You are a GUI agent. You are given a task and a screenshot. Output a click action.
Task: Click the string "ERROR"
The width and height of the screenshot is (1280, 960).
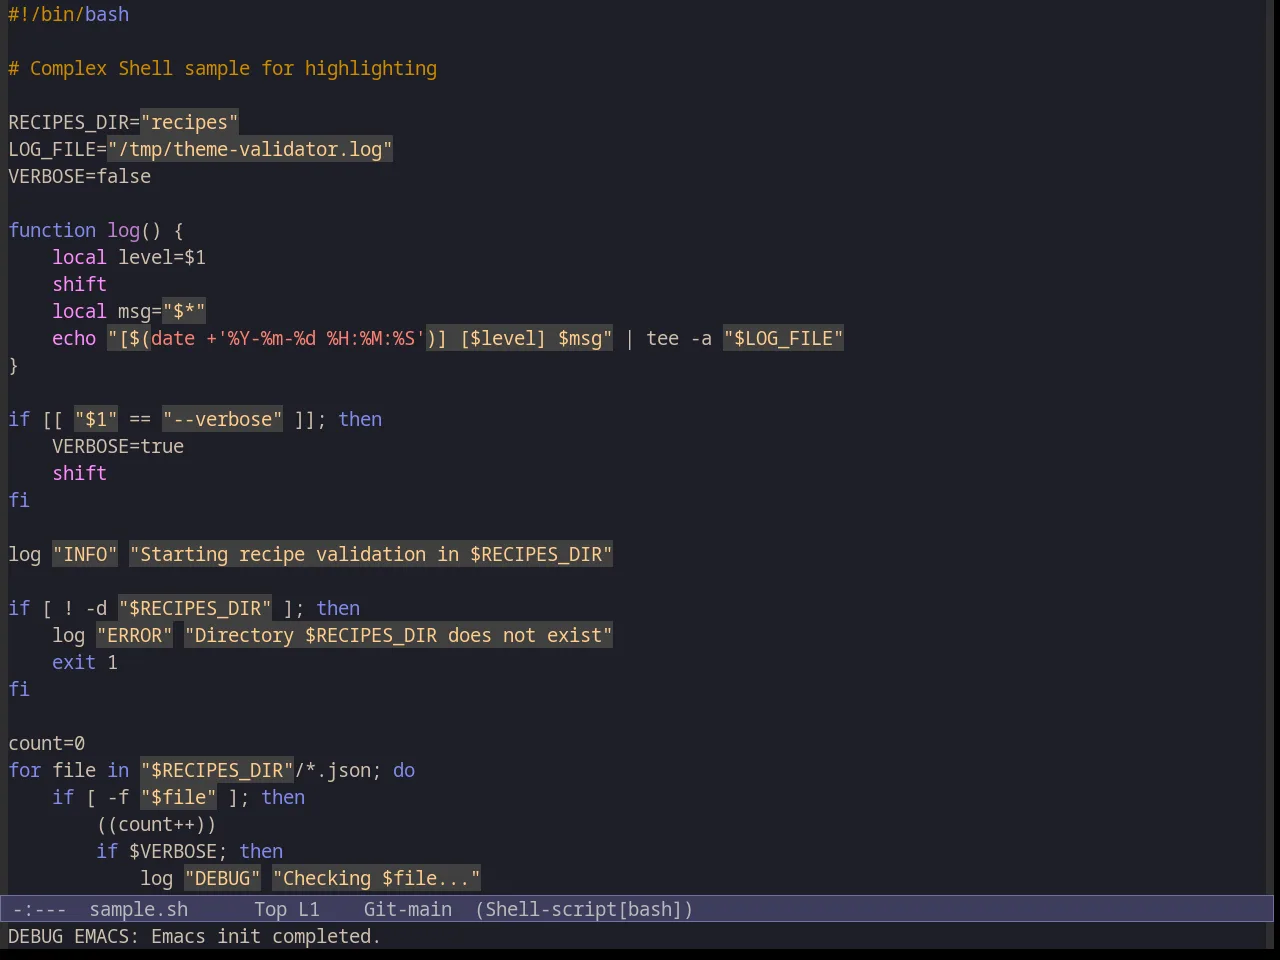pyautogui.click(x=135, y=635)
